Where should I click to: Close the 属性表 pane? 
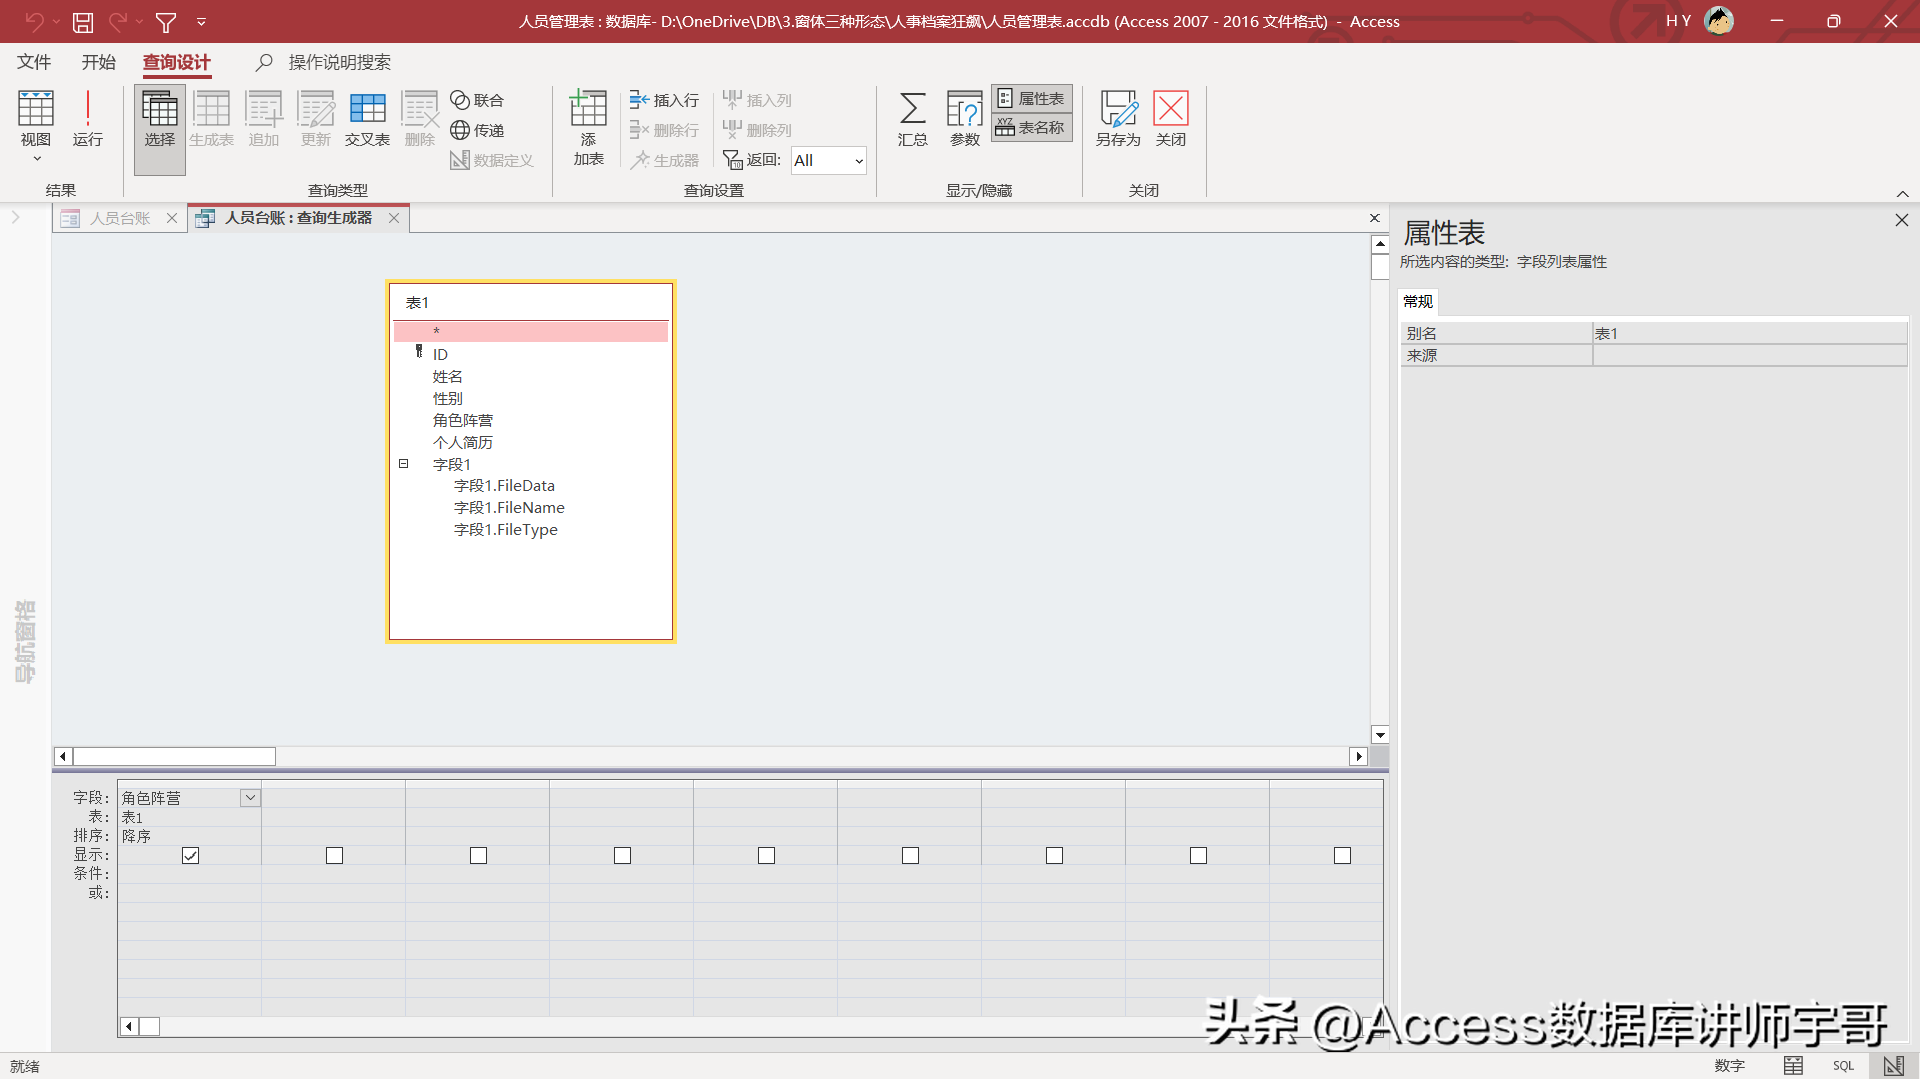(x=1901, y=220)
